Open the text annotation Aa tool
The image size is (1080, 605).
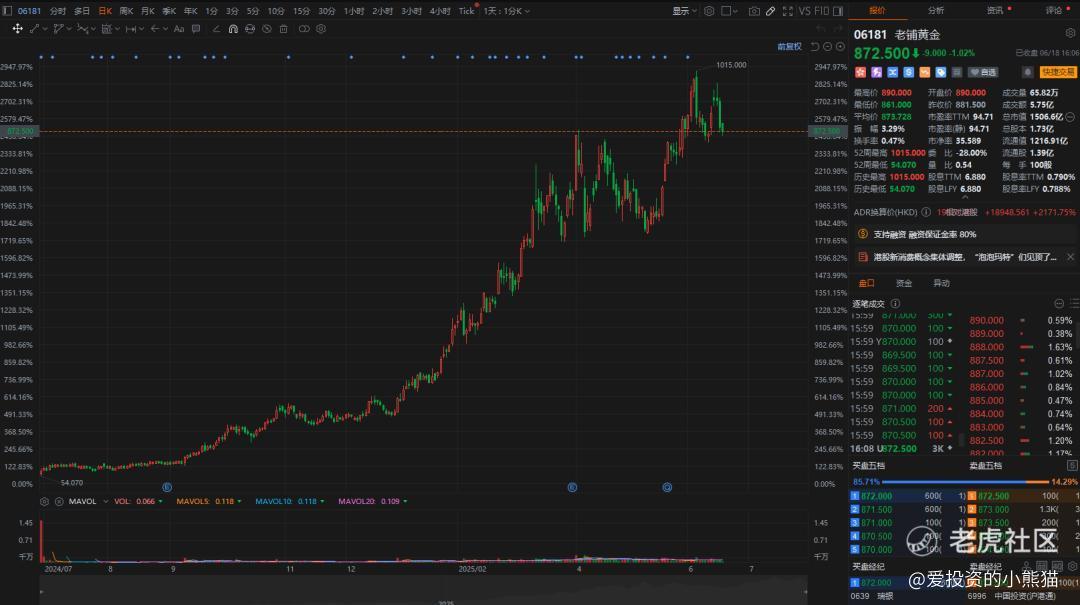click(179, 29)
